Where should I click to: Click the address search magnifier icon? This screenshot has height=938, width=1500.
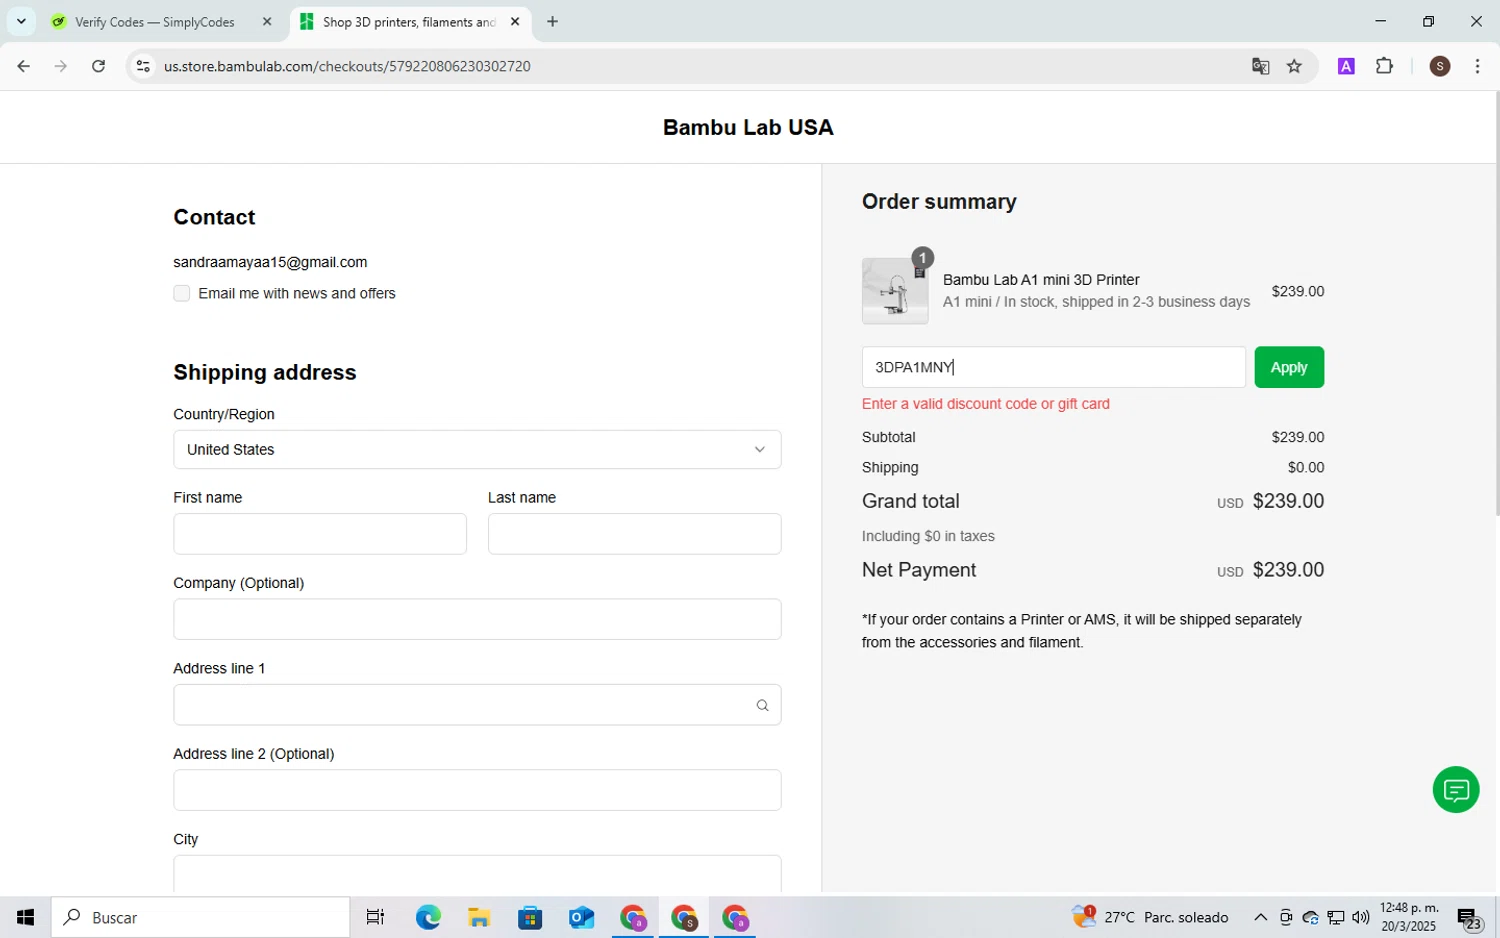pyautogui.click(x=762, y=705)
